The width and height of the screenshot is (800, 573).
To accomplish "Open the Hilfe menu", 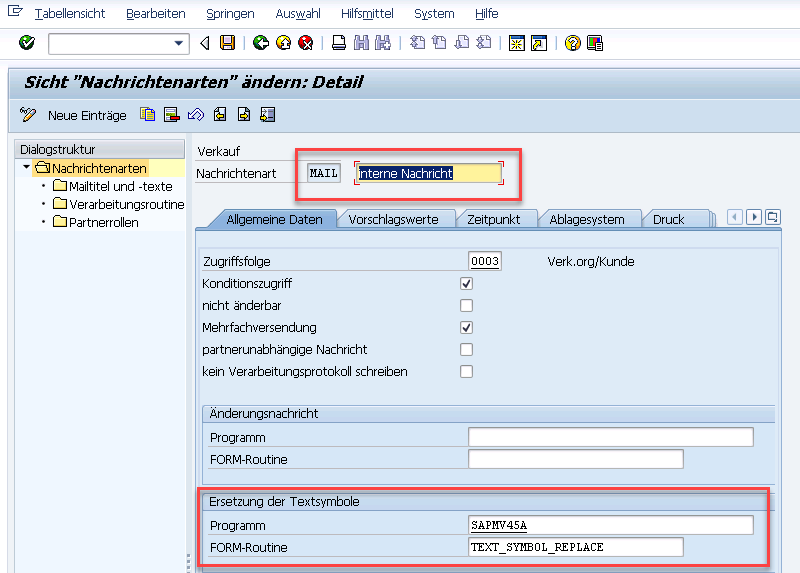I will (x=487, y=13).
